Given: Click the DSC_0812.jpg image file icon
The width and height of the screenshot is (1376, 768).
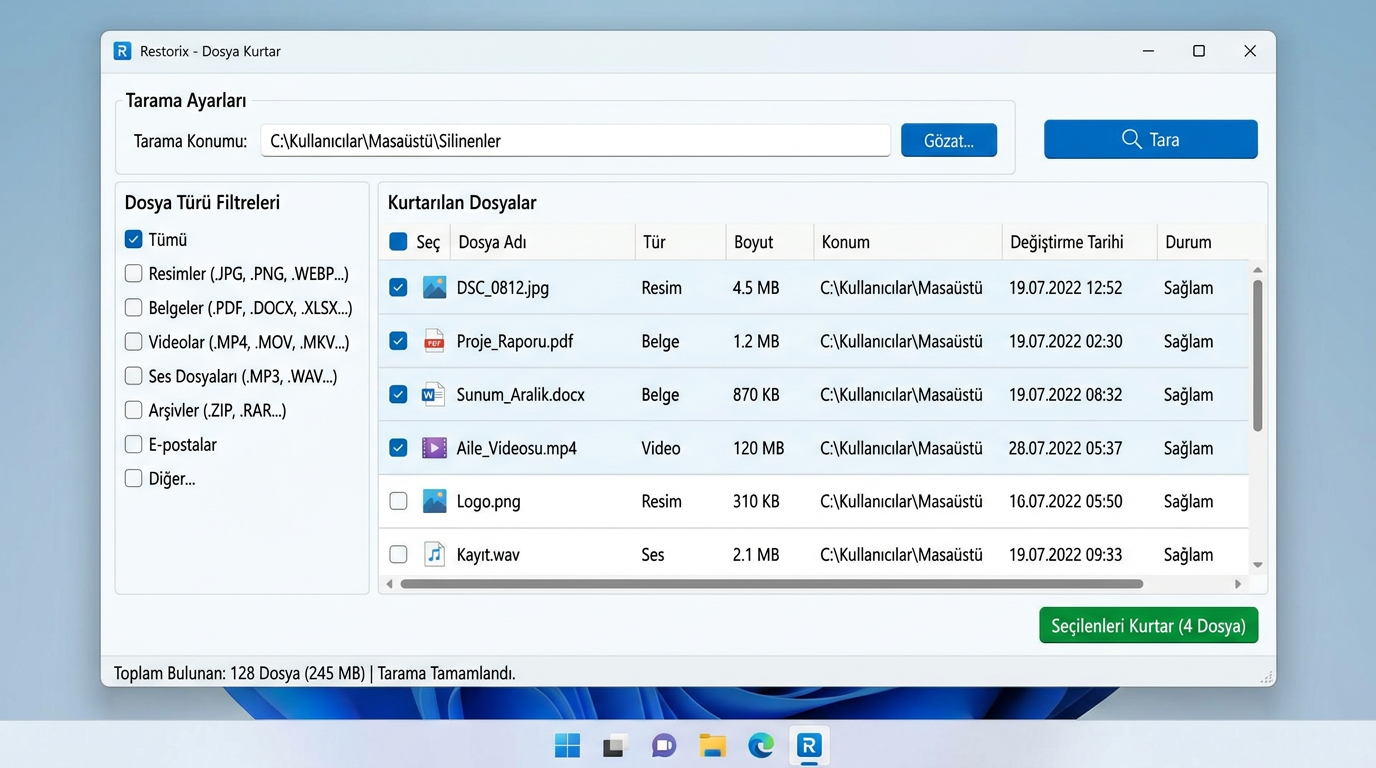Looking at the screenshot, I should 434,288.
